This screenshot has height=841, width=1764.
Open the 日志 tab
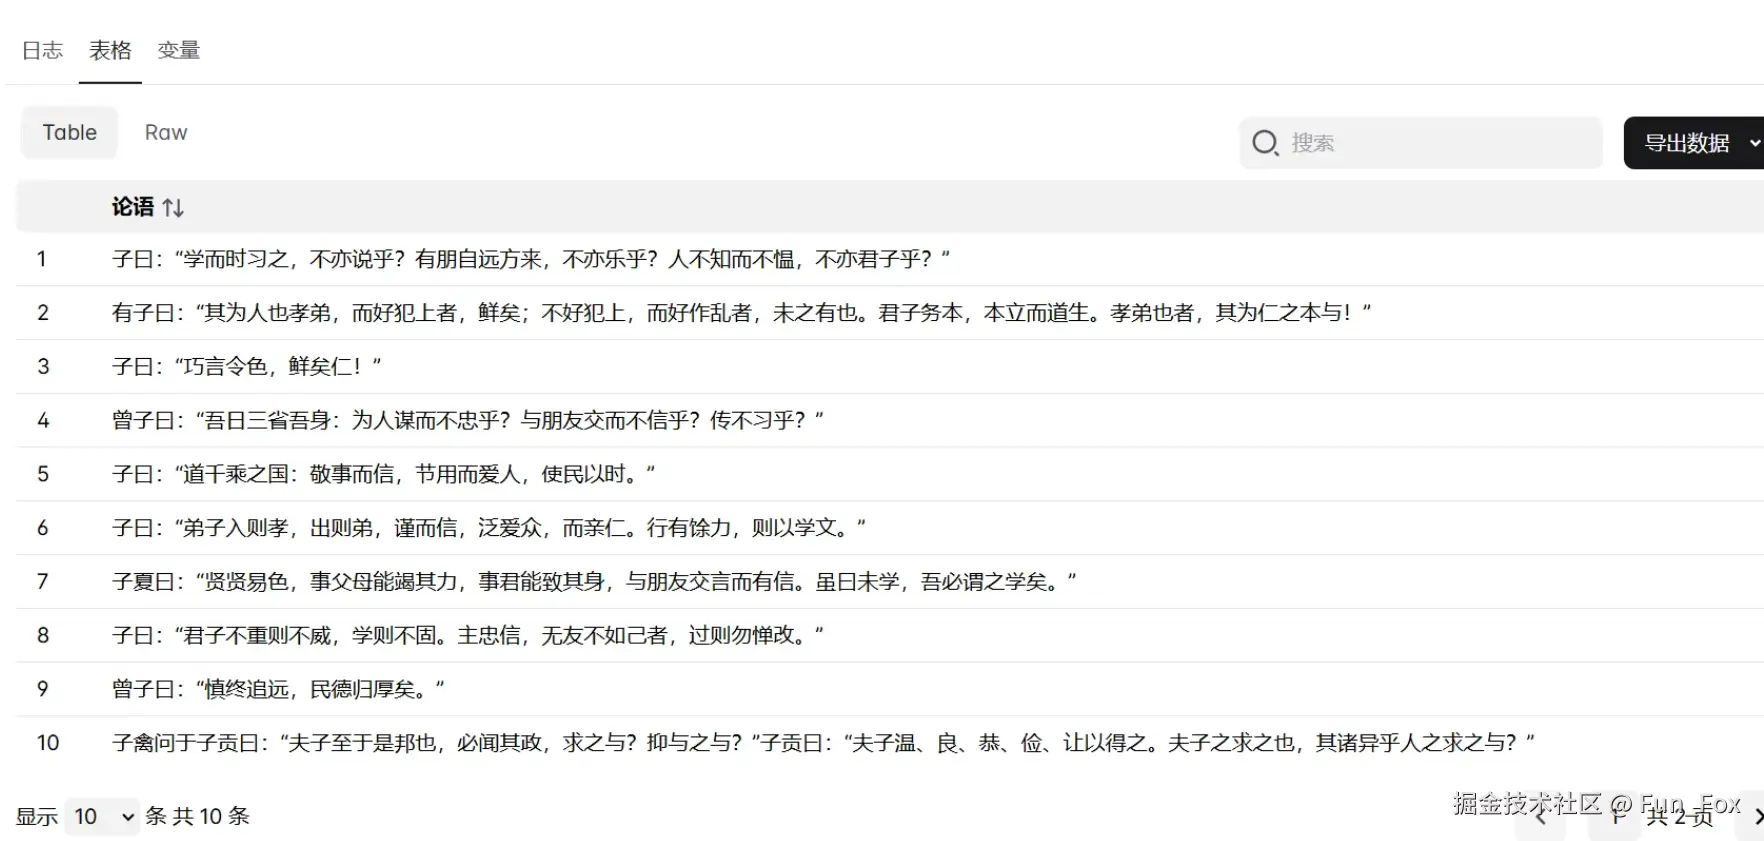(42, 50)
